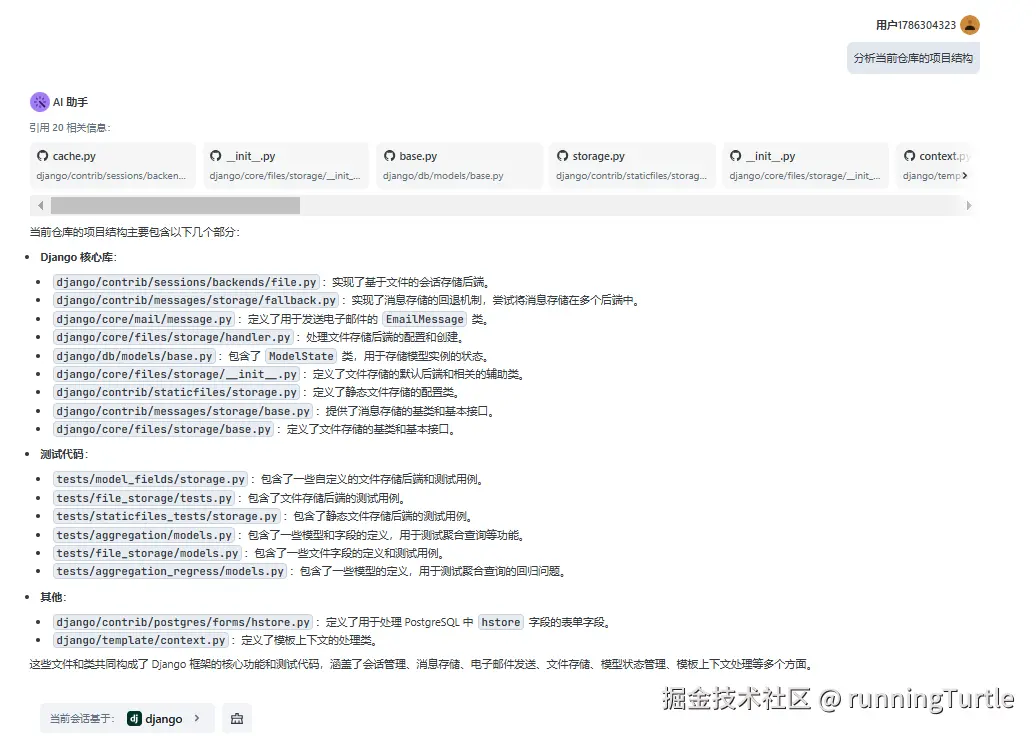Click the horizontal scrollbar thumb
The image size is (1036, 736).
[175, 205]
